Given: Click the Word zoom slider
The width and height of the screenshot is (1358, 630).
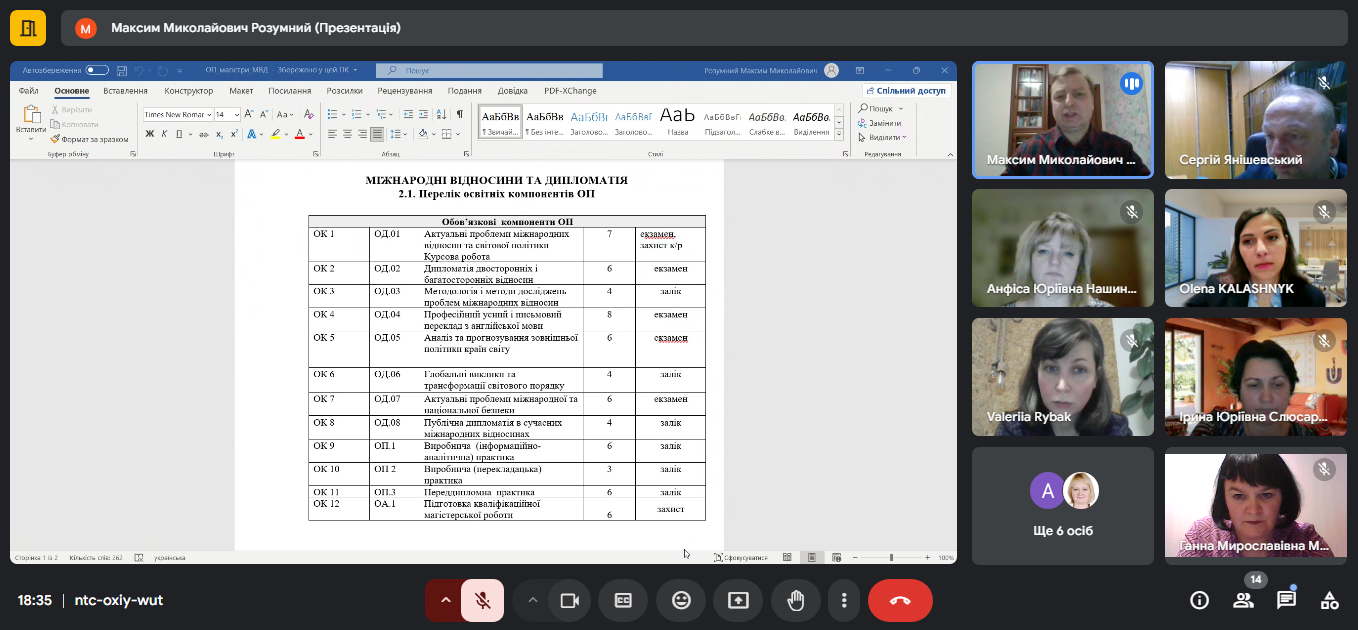Looking at the screenshot, I should (891, 557).
